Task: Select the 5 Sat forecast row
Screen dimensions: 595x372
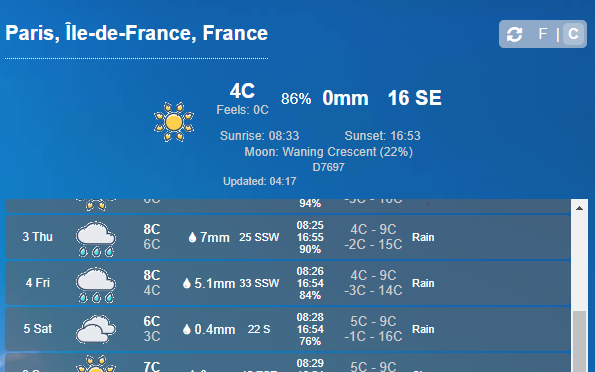Action: (x=288, y=329)
